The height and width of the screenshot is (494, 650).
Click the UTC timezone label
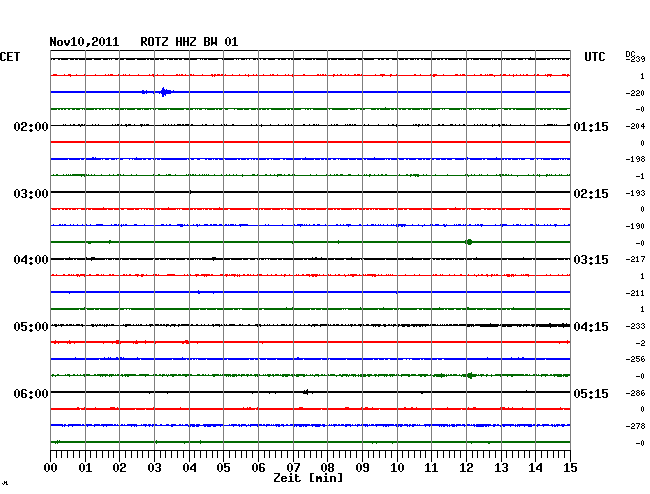coord(594,57)
